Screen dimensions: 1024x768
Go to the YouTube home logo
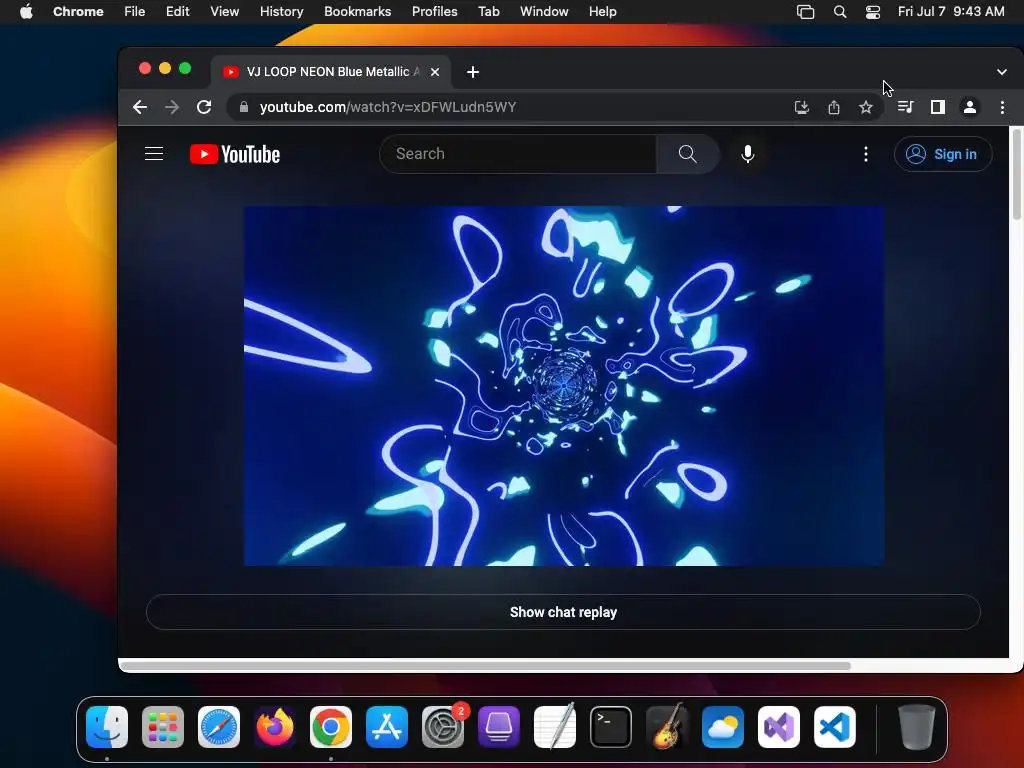click(235, 154)
